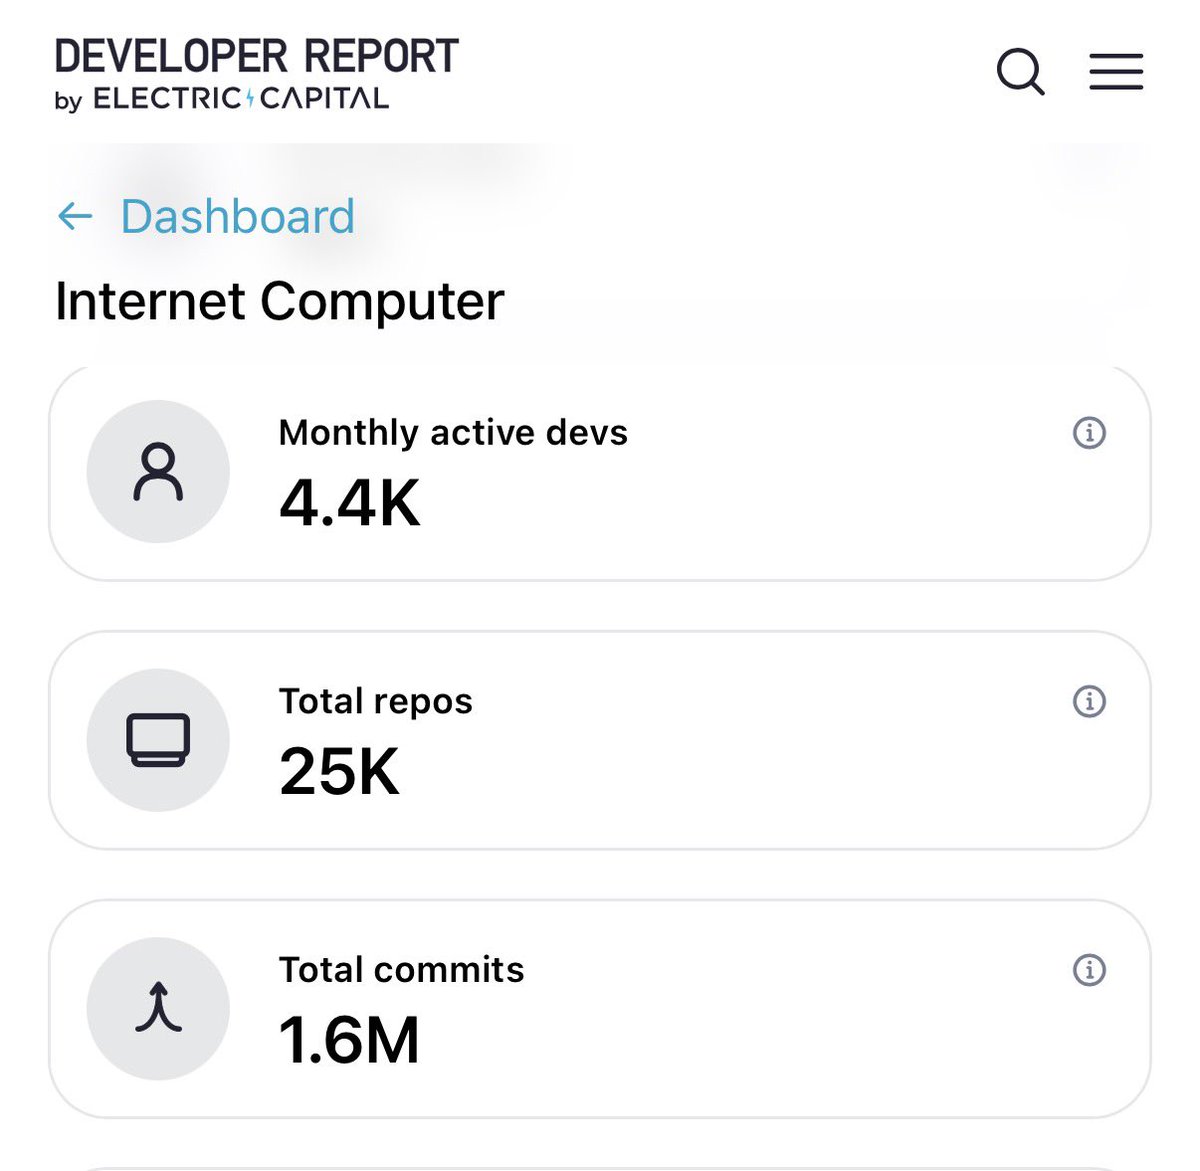Viewport: 1200px width, 1171px height.
Task: Select the Total commits label
Action: (401, 970)
